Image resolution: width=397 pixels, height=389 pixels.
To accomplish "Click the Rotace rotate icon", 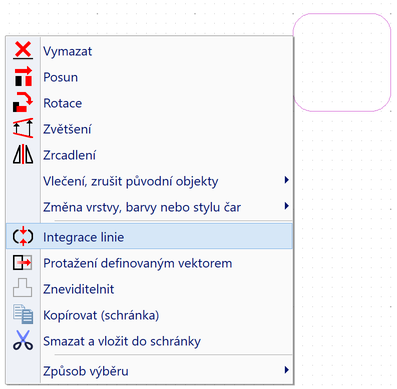I will point(23,102).
